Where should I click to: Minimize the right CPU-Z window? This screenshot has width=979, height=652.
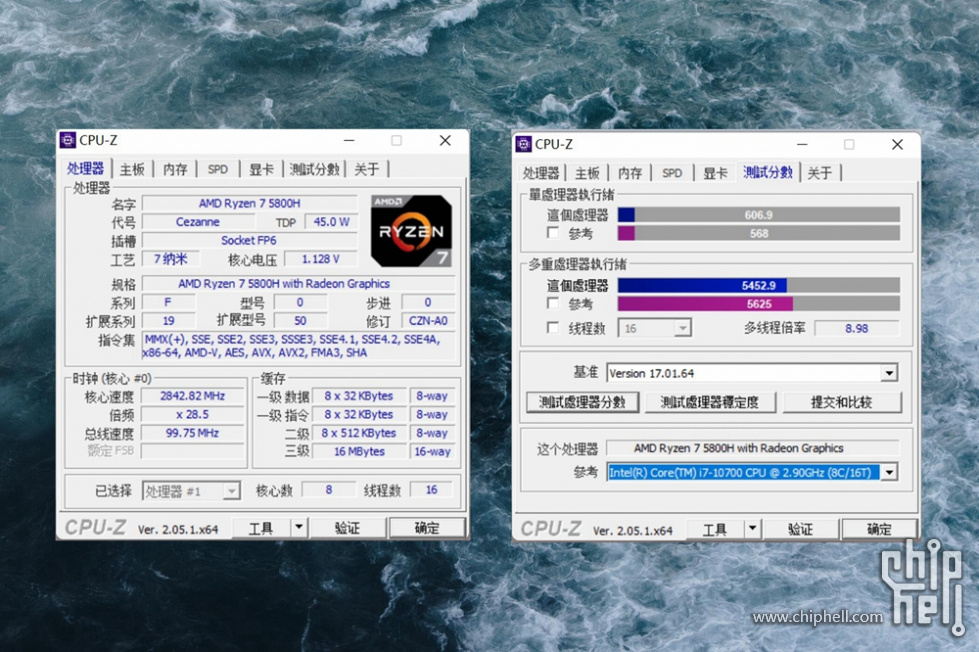click(x=802, y=144)
